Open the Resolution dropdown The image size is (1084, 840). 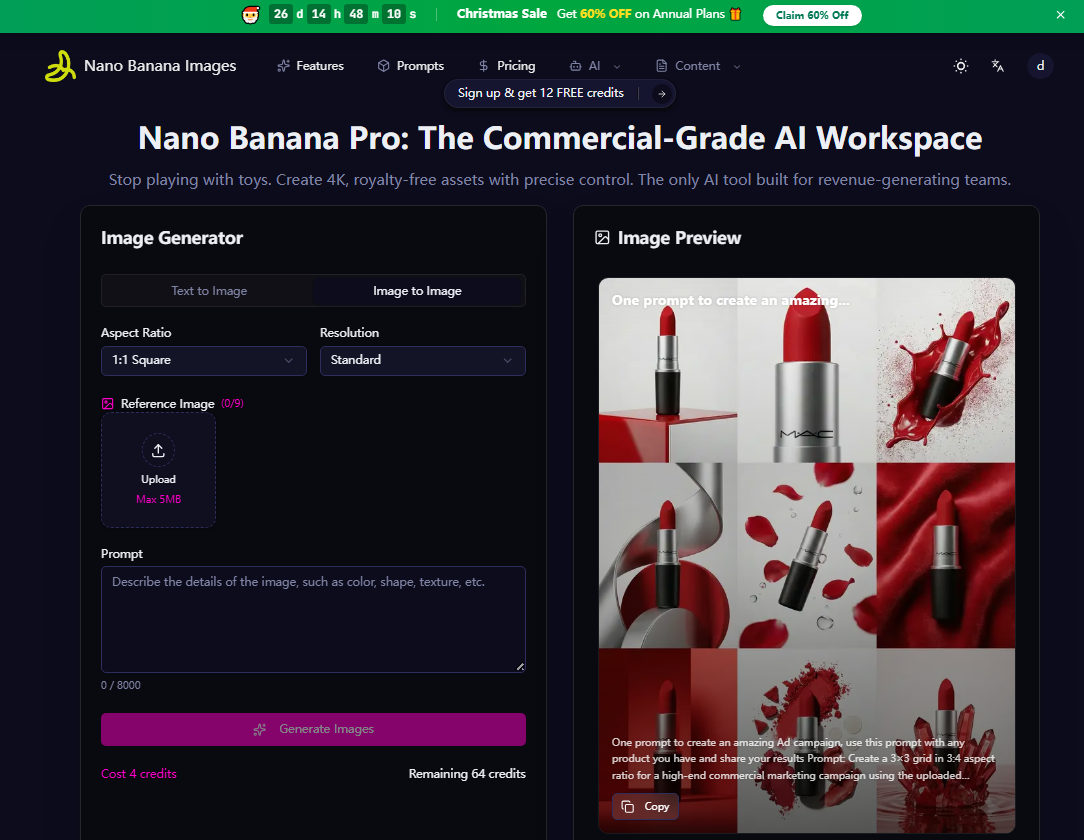point(422,361)
